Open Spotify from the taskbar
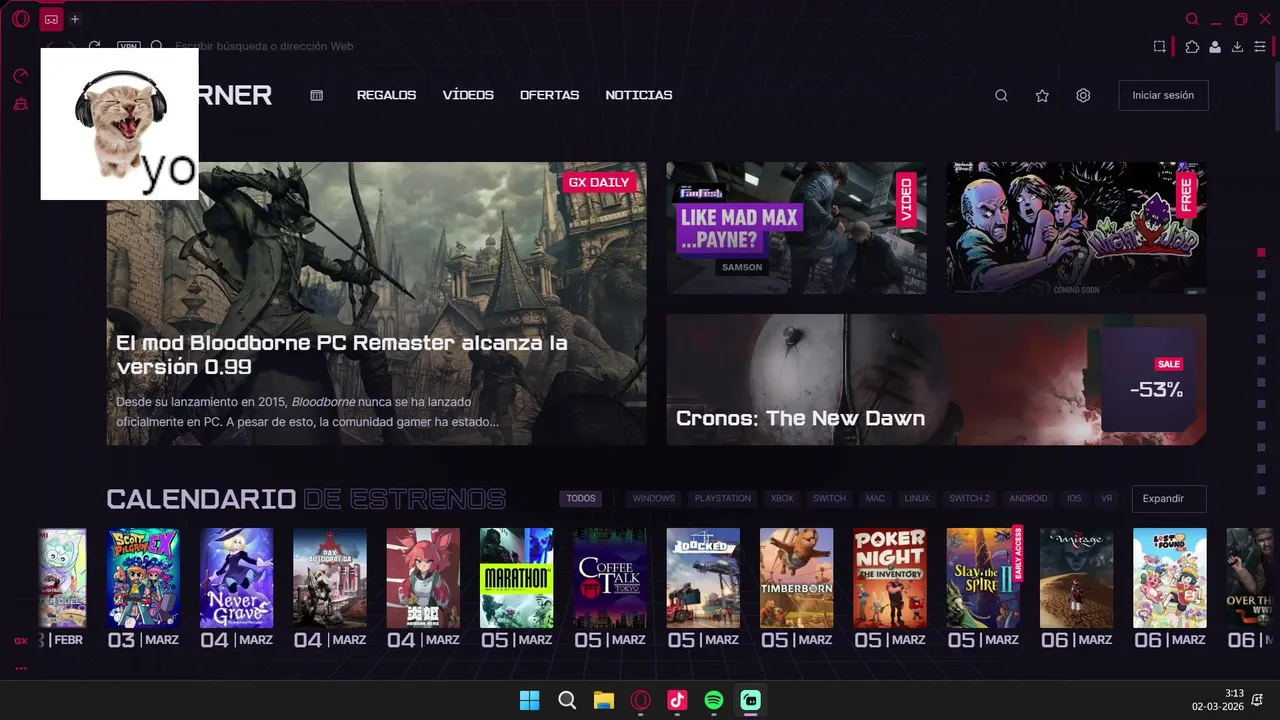This screenshot has width=1280, height=720. point(714,700)
